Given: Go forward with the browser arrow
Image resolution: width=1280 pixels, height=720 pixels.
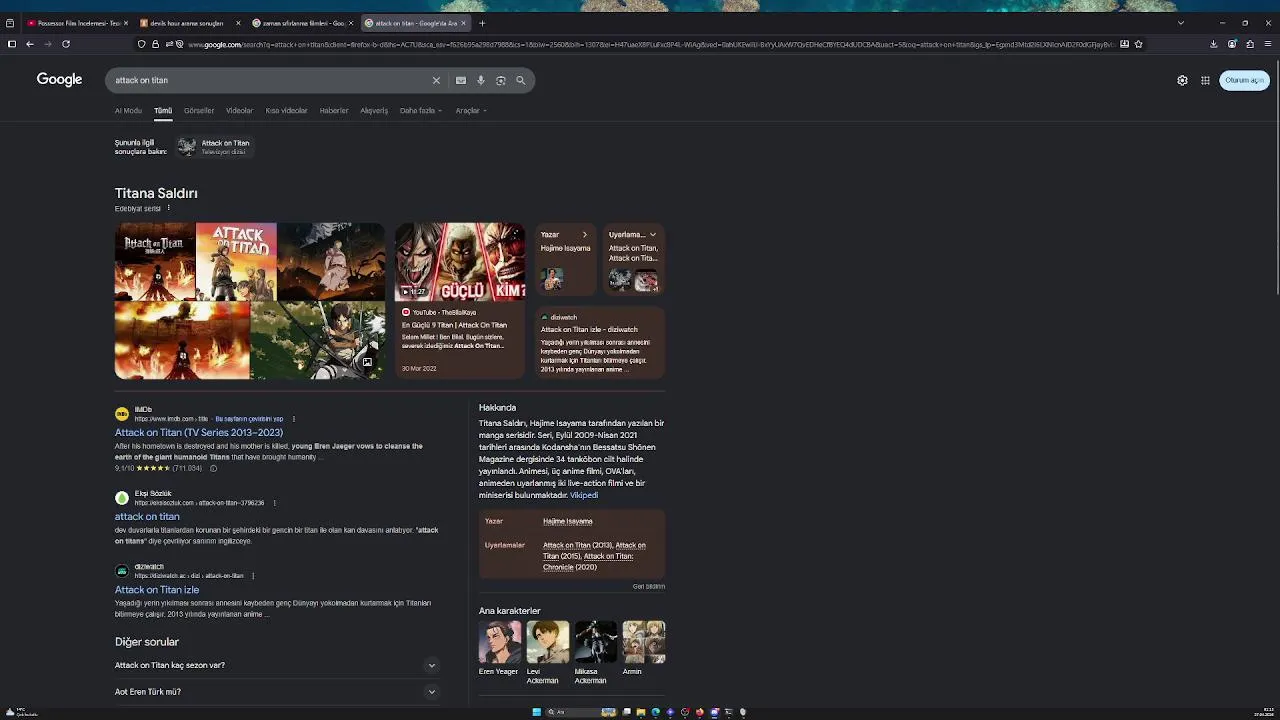Looking at the screenshot, I should click(x=48, y=44).
